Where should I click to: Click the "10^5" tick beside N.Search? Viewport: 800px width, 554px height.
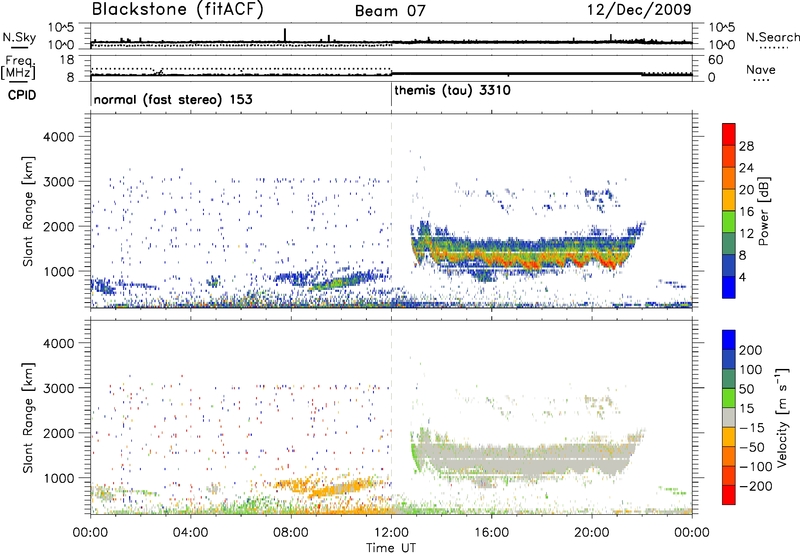coord(721,27)
